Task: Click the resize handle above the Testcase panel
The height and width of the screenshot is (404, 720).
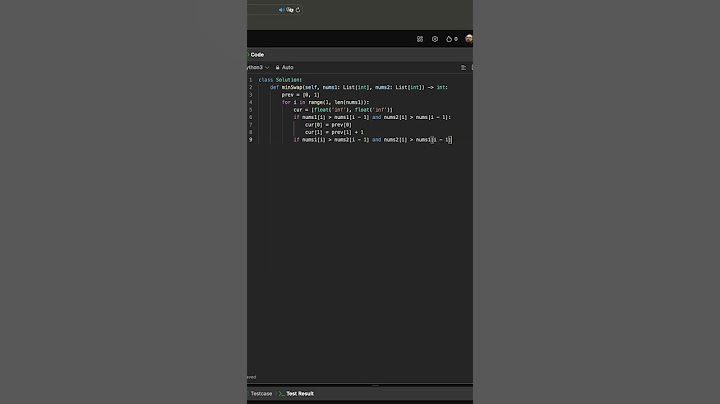Action: (x=375, y=386)
